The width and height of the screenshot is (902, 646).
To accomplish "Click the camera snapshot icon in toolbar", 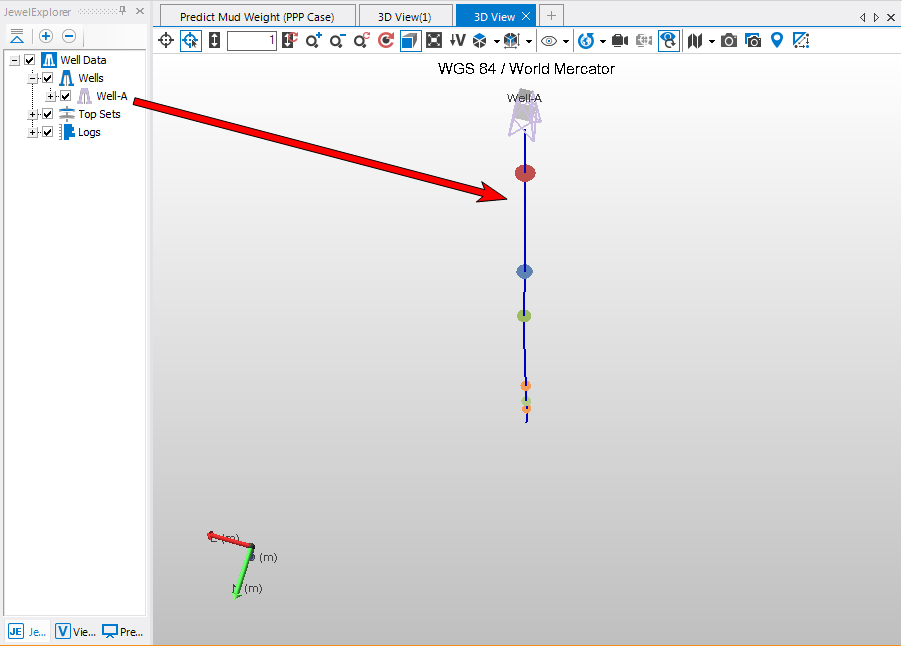I will click(x=729, y=41).
